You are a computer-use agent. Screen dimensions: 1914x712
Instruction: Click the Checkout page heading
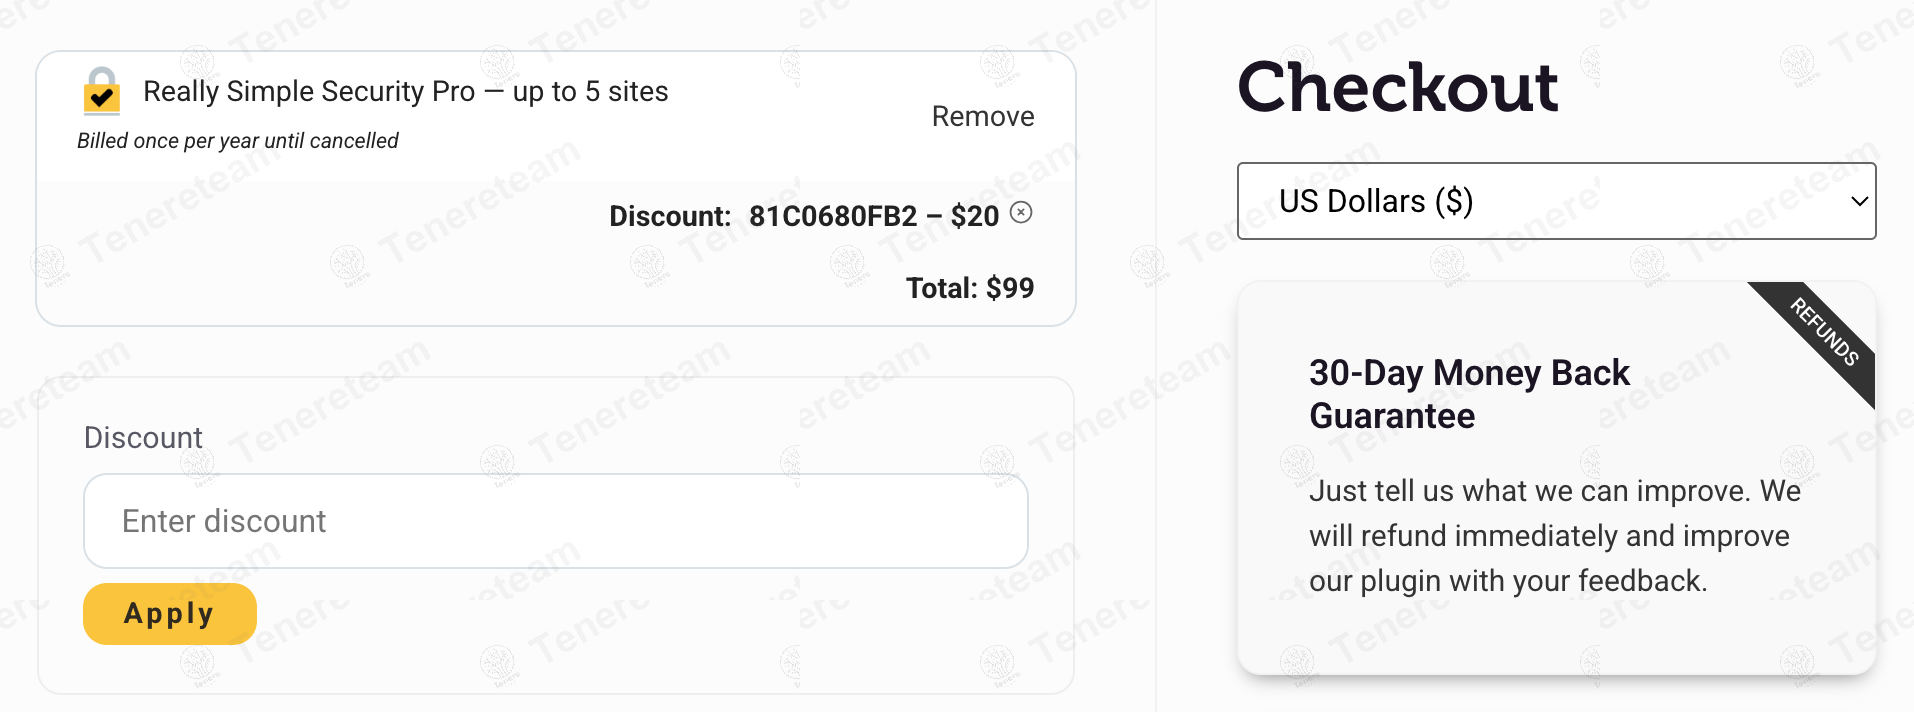(x=1397, y=87)
